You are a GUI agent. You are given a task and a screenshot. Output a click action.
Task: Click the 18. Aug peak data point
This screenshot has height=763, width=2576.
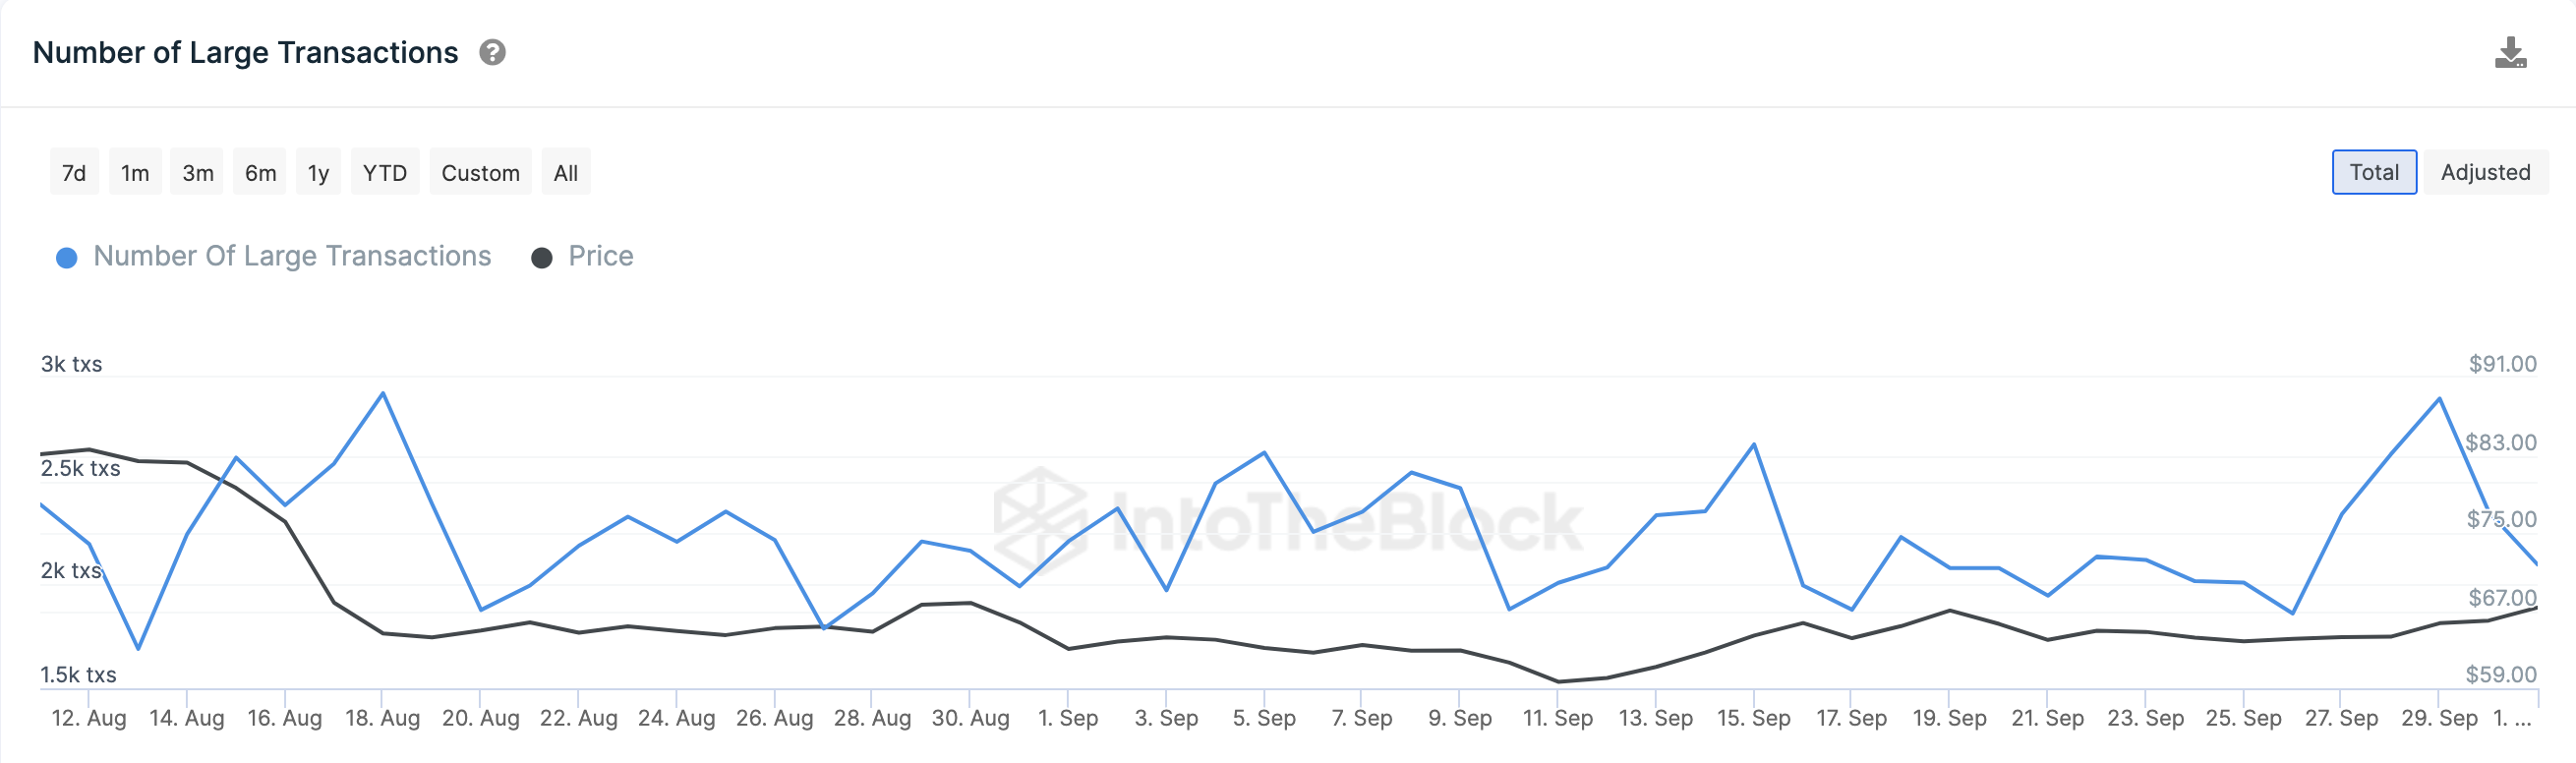point(383,393)
